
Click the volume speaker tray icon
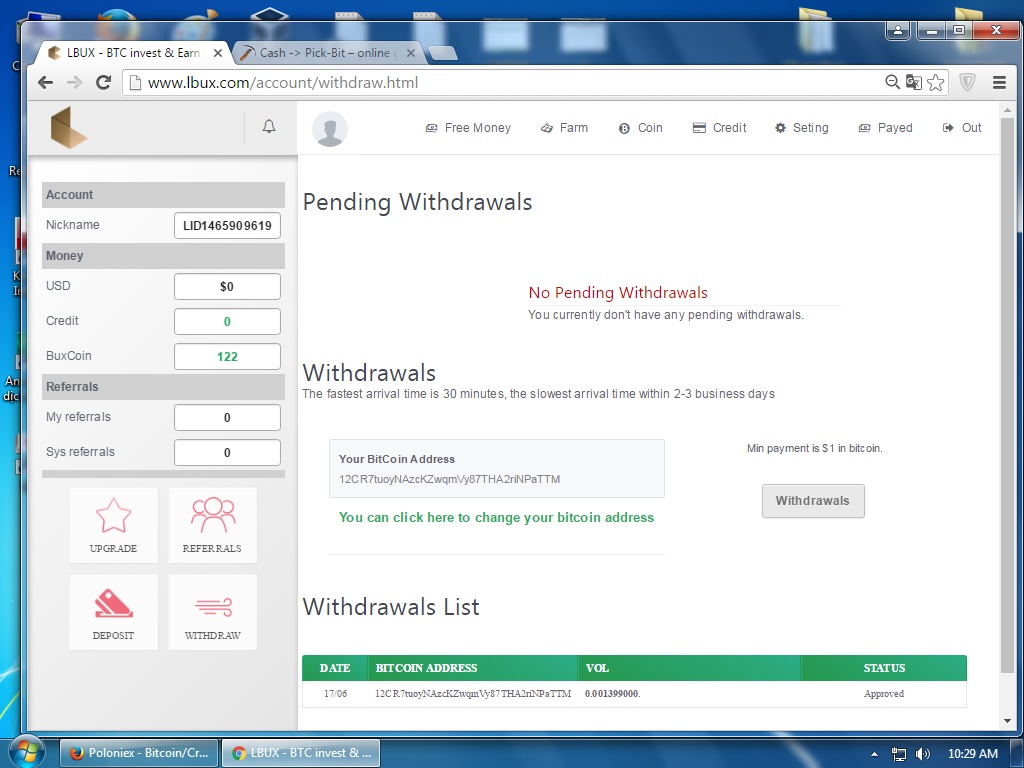[x=923, y=754]
